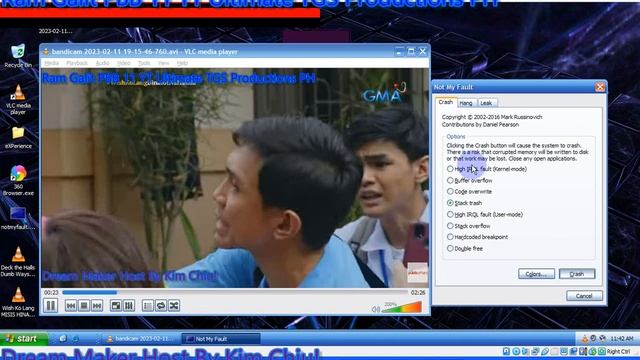
Task: Switch to the Hang tab
Action: pos(466,103)
